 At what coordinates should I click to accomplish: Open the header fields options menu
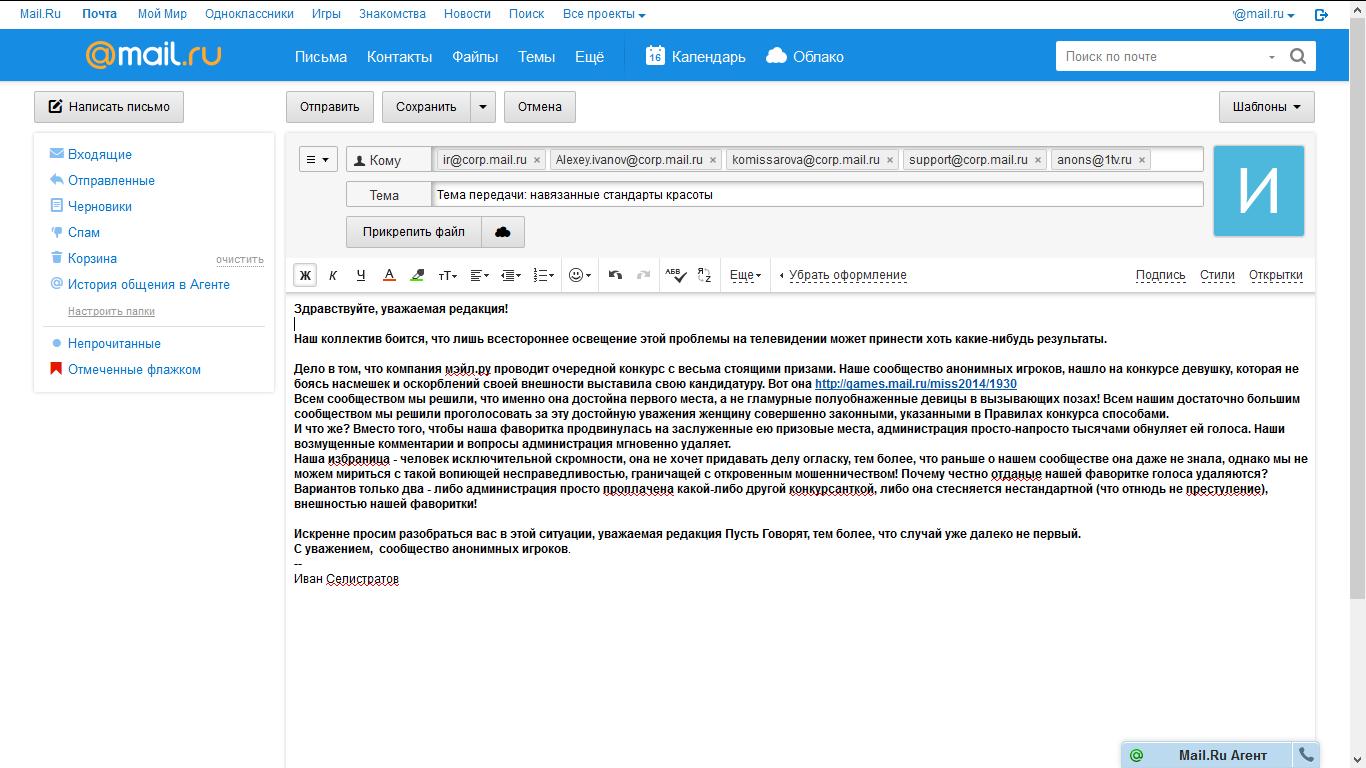point(318,160)
